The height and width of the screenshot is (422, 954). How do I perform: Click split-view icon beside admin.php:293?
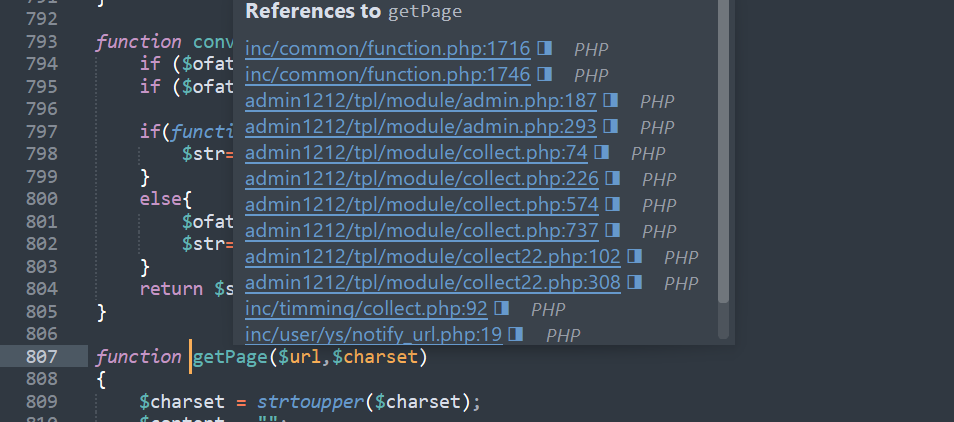[x=611, y=126]
